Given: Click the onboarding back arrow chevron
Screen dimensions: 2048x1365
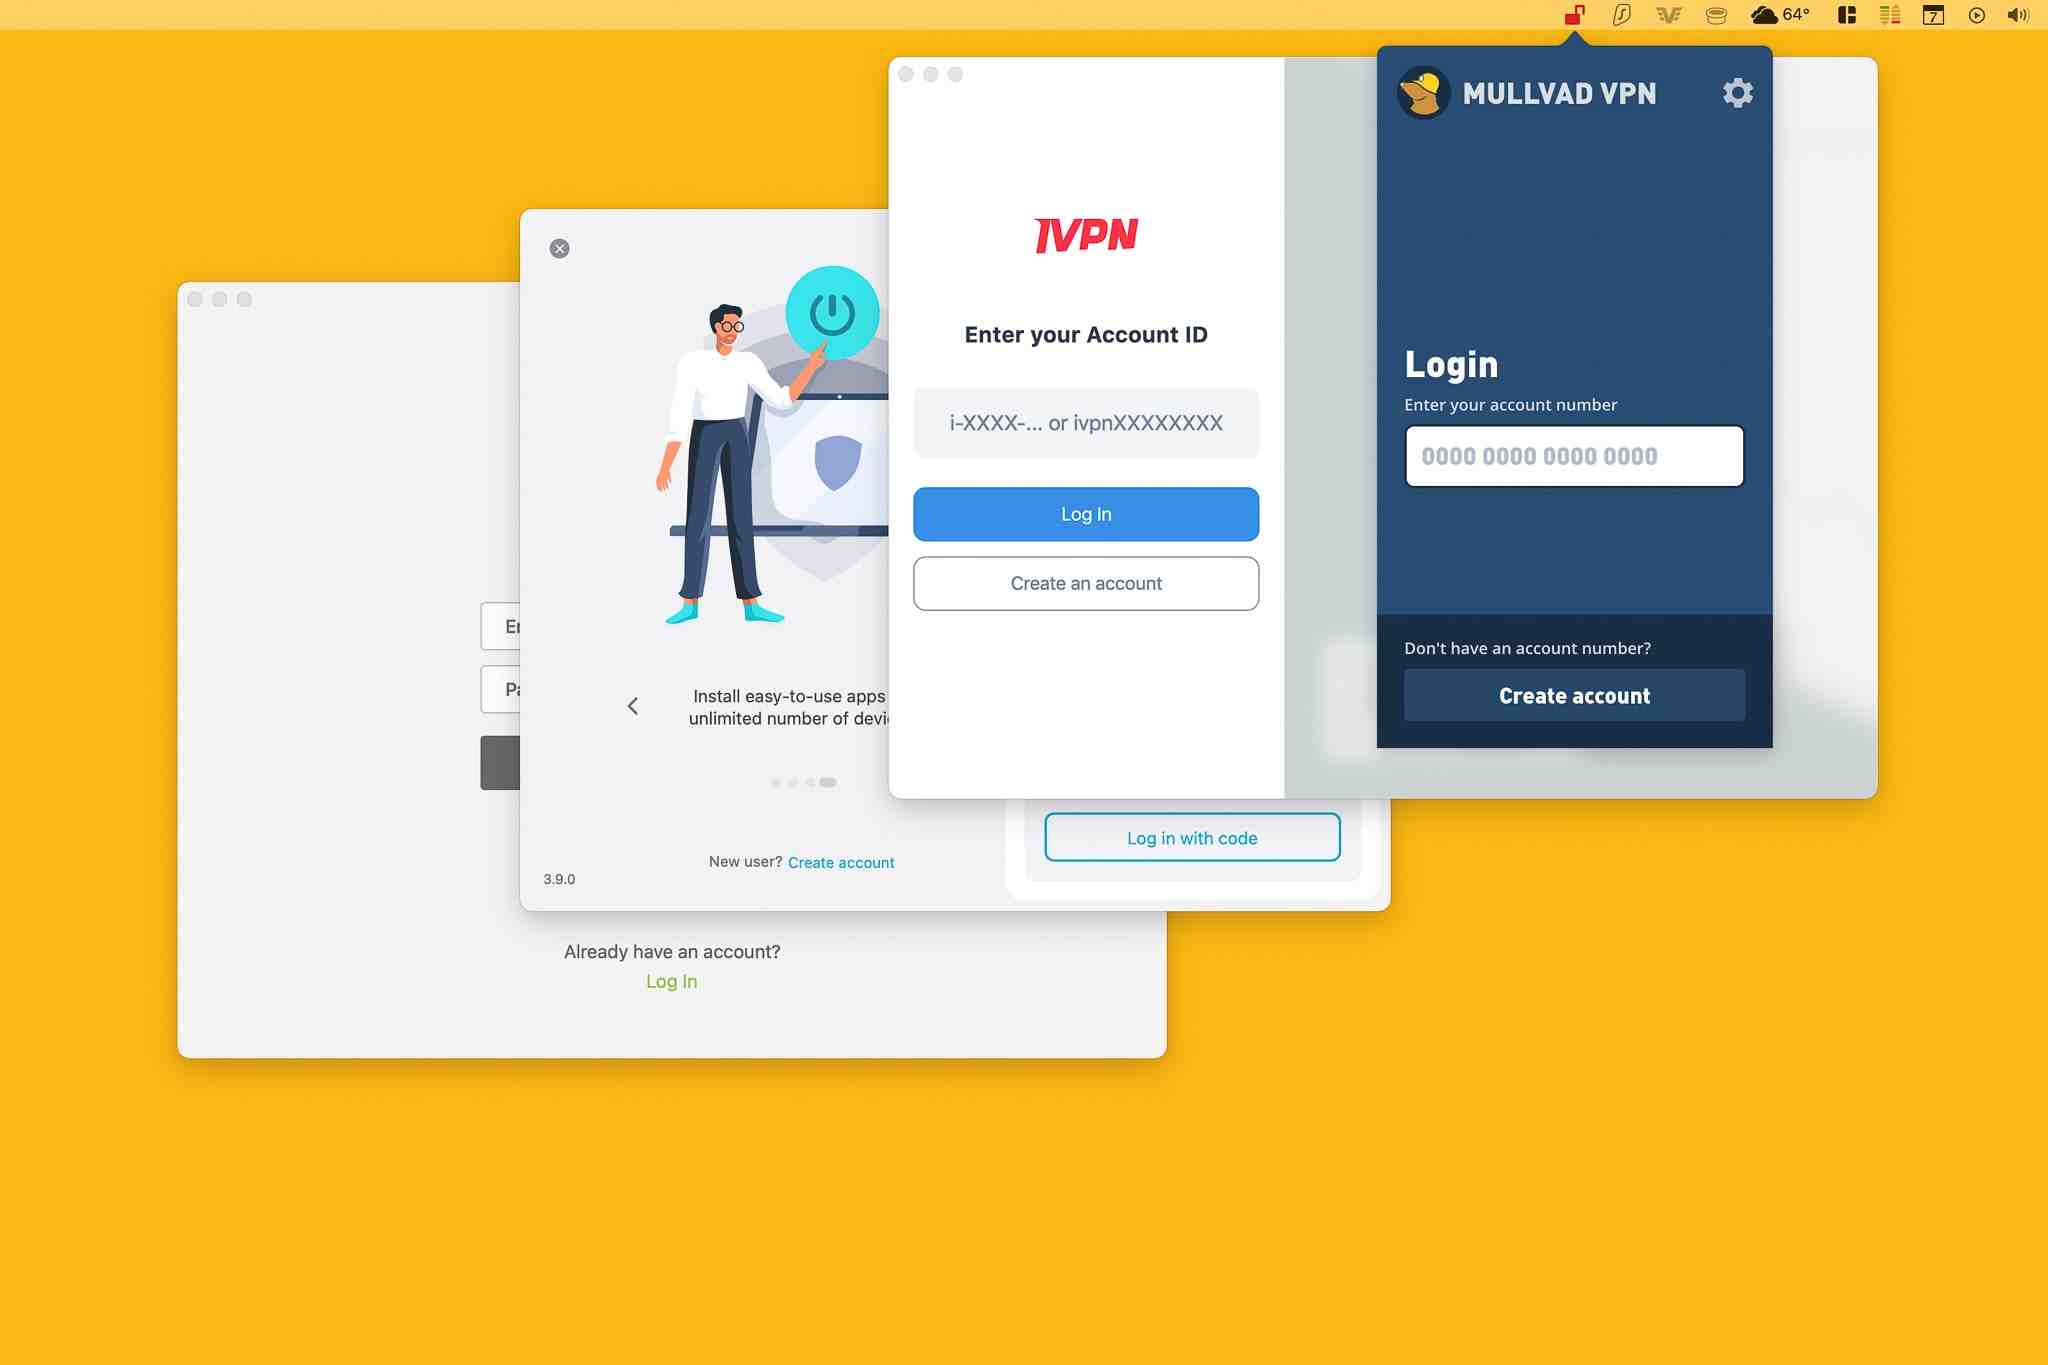Looking at the screenshot, I should (630, 705).
